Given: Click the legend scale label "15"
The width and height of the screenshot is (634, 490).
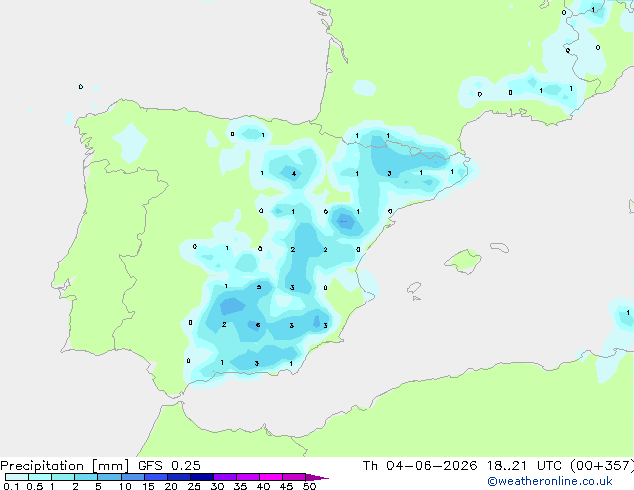Looking at the screenshot, I should pos(148,486).
